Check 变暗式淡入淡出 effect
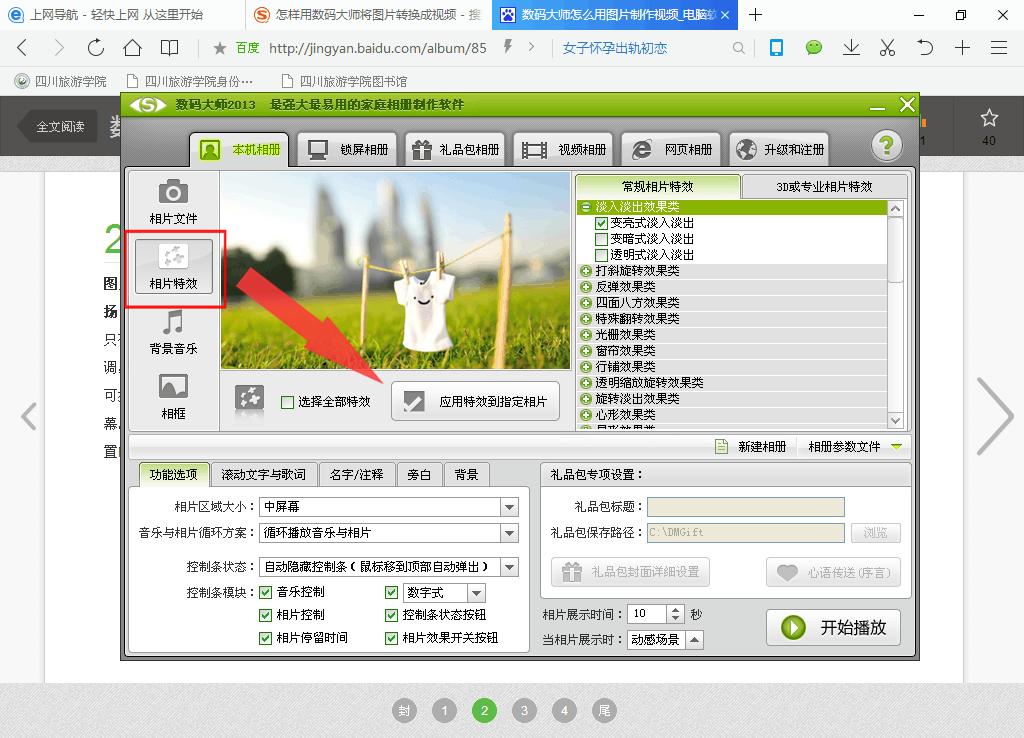1024x738 pixels. (601, 239)
